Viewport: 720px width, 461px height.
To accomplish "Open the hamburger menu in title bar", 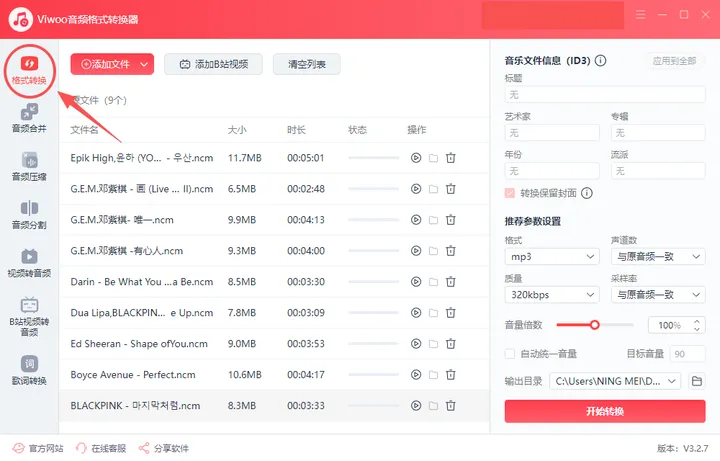I will [641, 15].
